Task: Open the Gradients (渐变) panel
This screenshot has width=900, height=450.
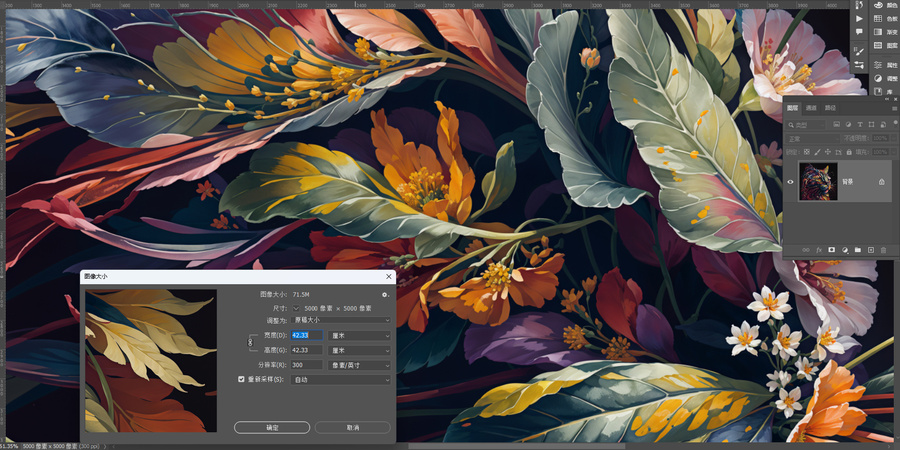Action: 885,32
